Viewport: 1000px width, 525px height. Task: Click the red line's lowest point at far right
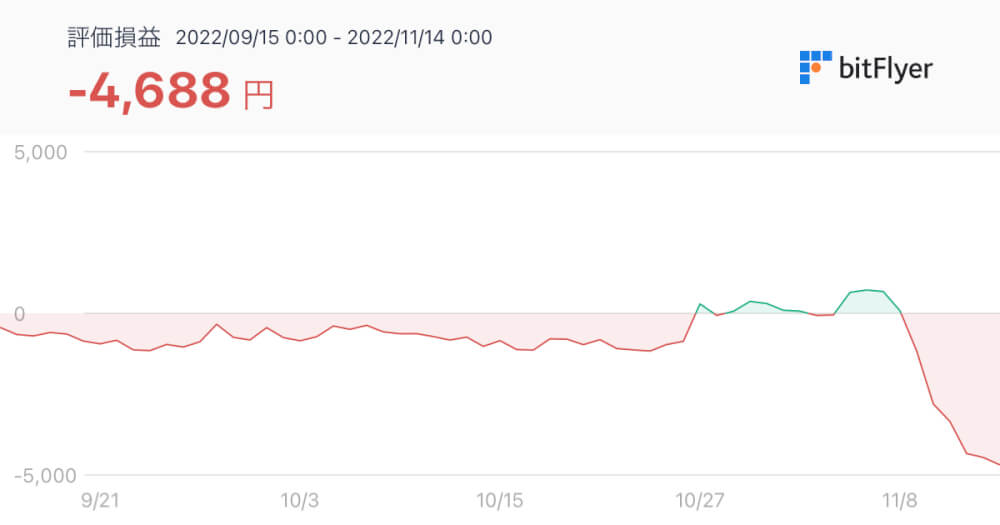click(x=997, y=464)
